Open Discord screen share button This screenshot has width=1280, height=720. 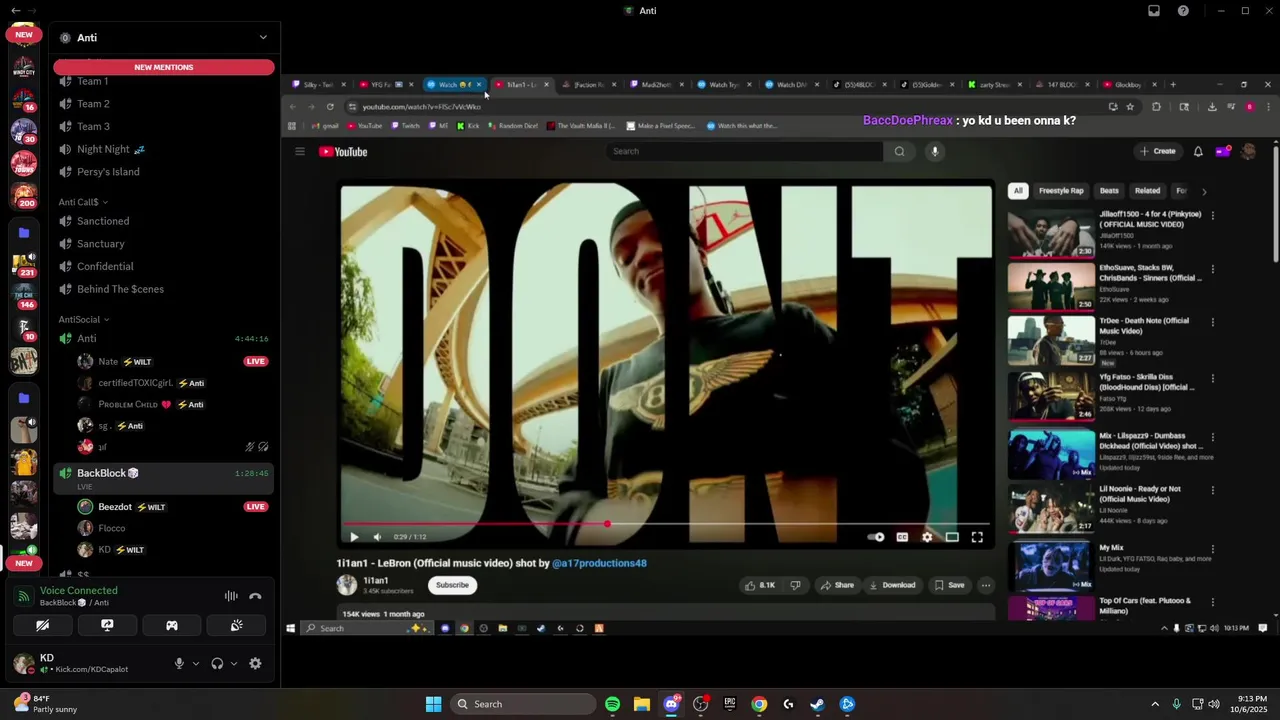(107, 625)
